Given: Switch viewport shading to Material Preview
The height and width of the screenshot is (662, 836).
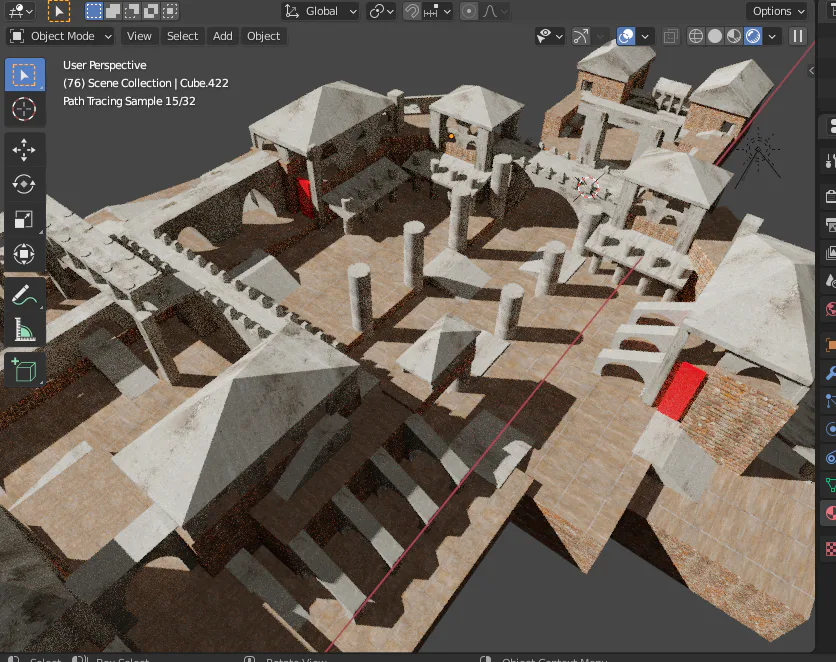Looking at the screenshot, I should point(734,36).
